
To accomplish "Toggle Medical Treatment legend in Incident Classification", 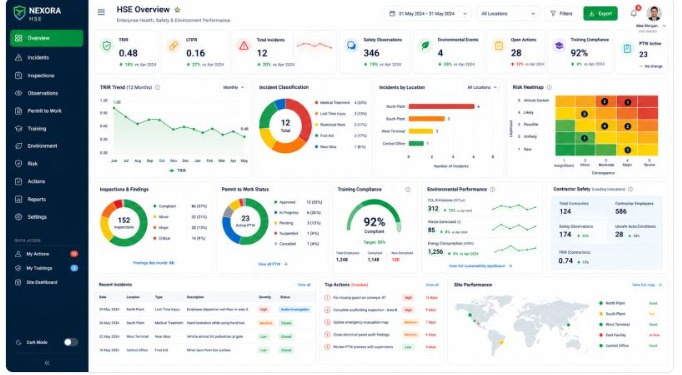I will point(333,103).
